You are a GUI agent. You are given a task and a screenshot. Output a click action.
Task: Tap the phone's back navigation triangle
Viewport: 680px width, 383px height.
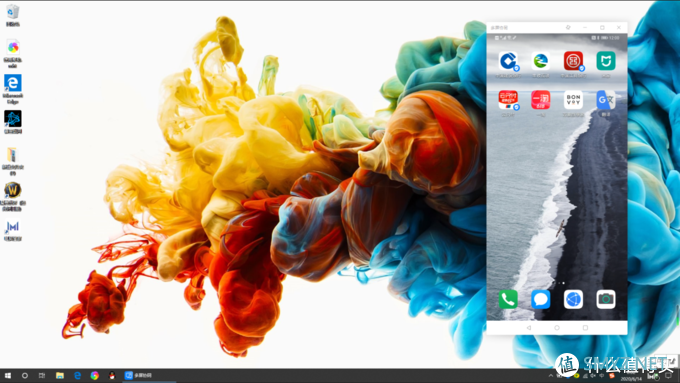529,328
